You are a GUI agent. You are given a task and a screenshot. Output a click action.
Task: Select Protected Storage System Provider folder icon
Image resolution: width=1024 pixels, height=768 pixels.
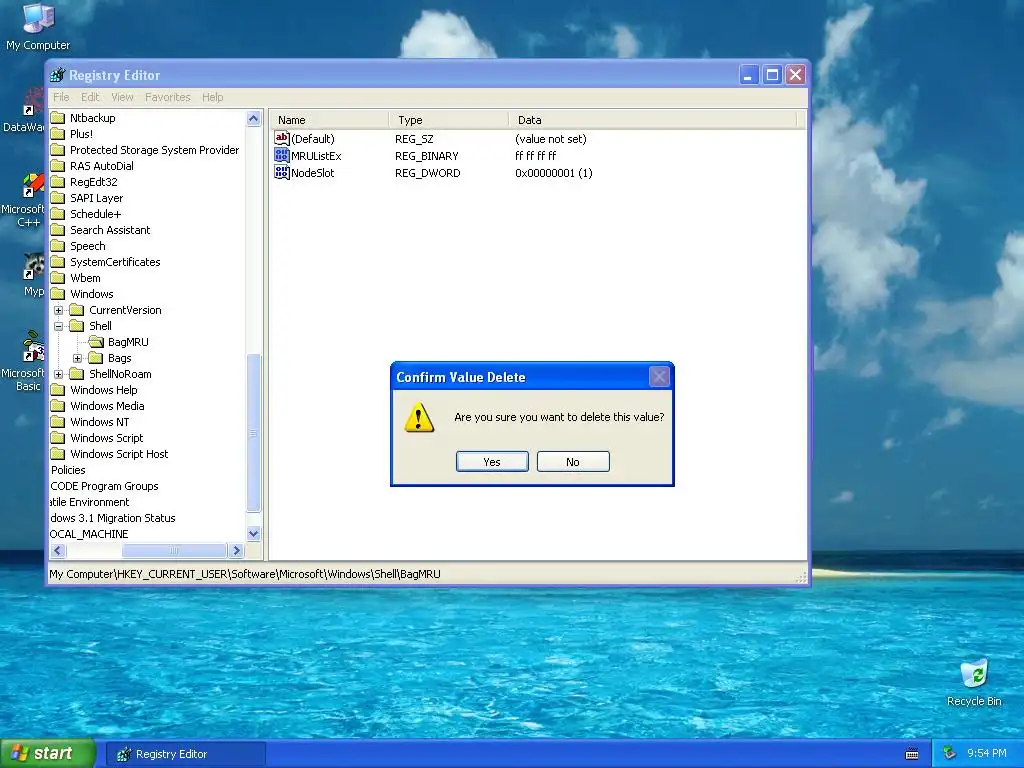[x=58, y=150]
